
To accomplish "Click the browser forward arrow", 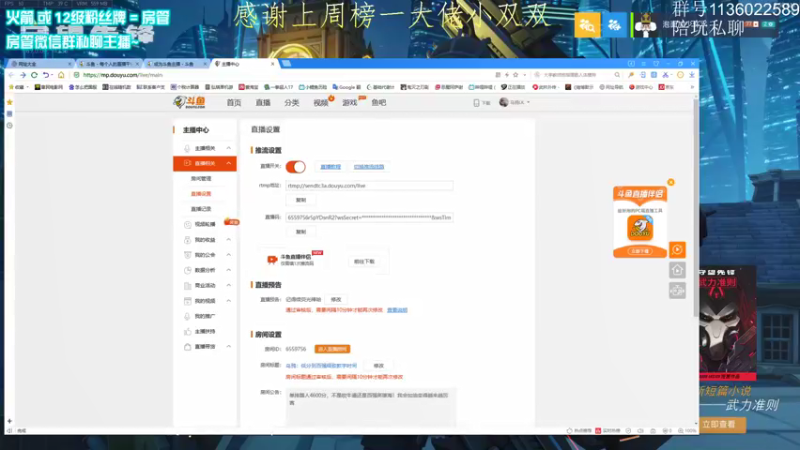I will click(x=23, y=75).
